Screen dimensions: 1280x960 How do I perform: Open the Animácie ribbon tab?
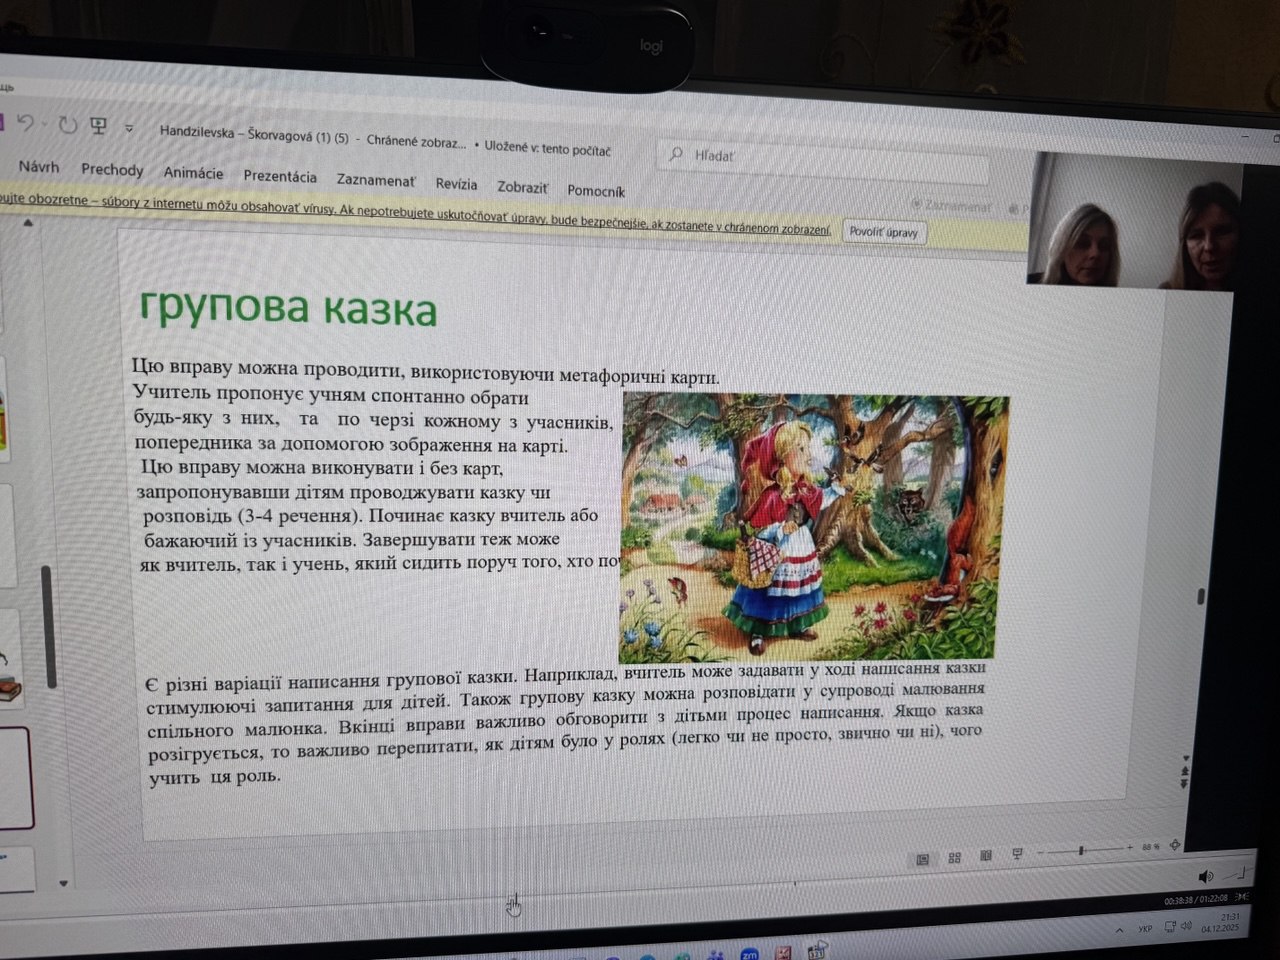click(x=193, y=173)
